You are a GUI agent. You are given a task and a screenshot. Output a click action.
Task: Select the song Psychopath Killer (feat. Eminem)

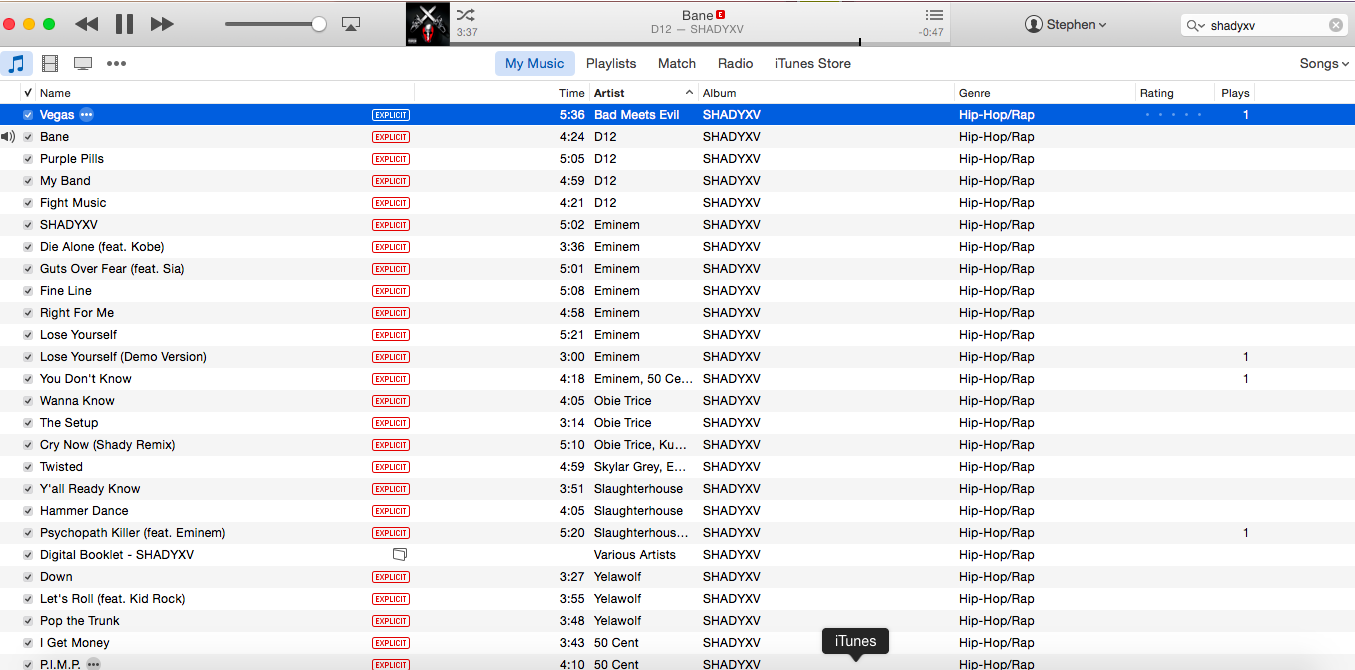[x=133, y=533]
